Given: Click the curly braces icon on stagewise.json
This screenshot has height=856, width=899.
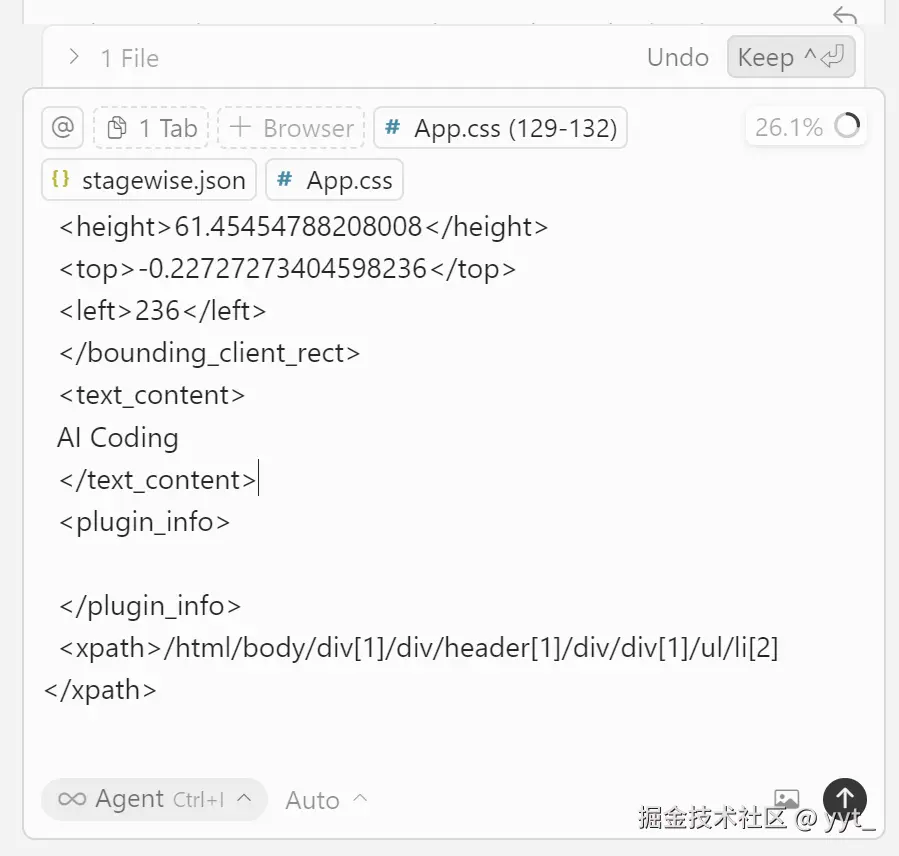Looking at the screenshot, I should (61, 180).
